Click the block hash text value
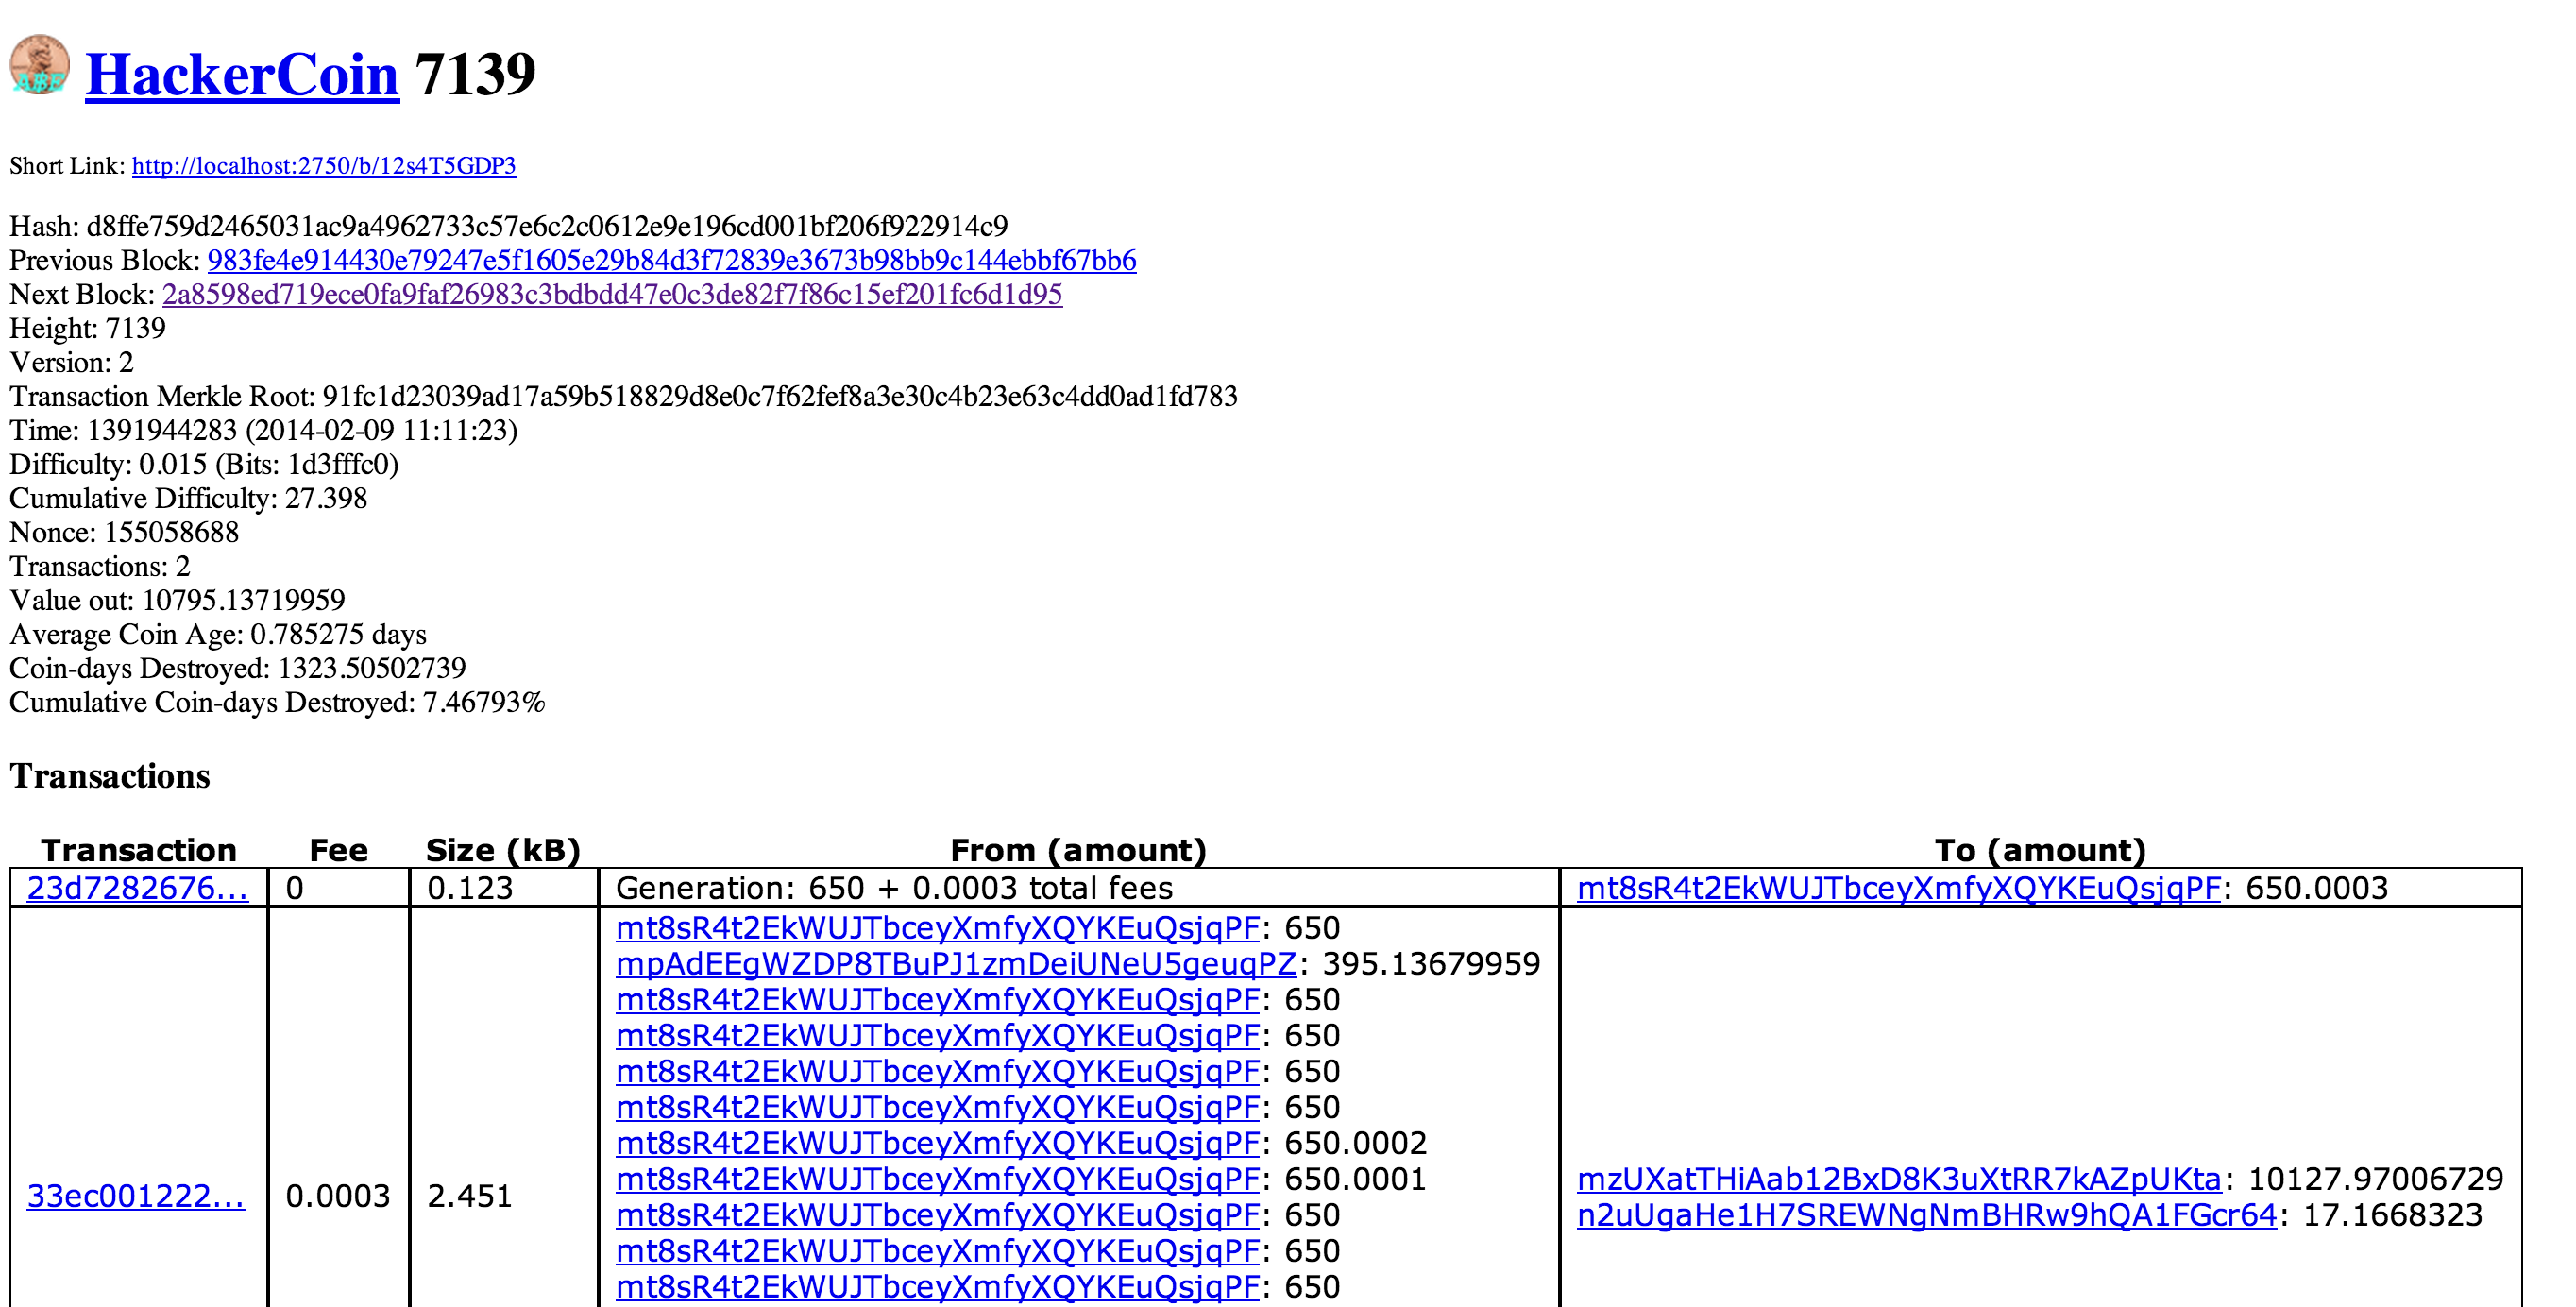2576x1307 pixels. pyautogui.click(x=547, y=227)
